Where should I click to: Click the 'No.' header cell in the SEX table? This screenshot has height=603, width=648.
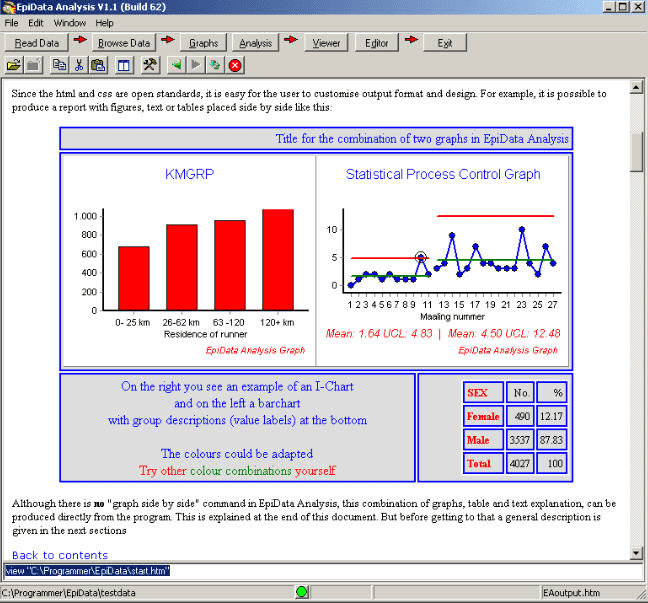point(520,393)
